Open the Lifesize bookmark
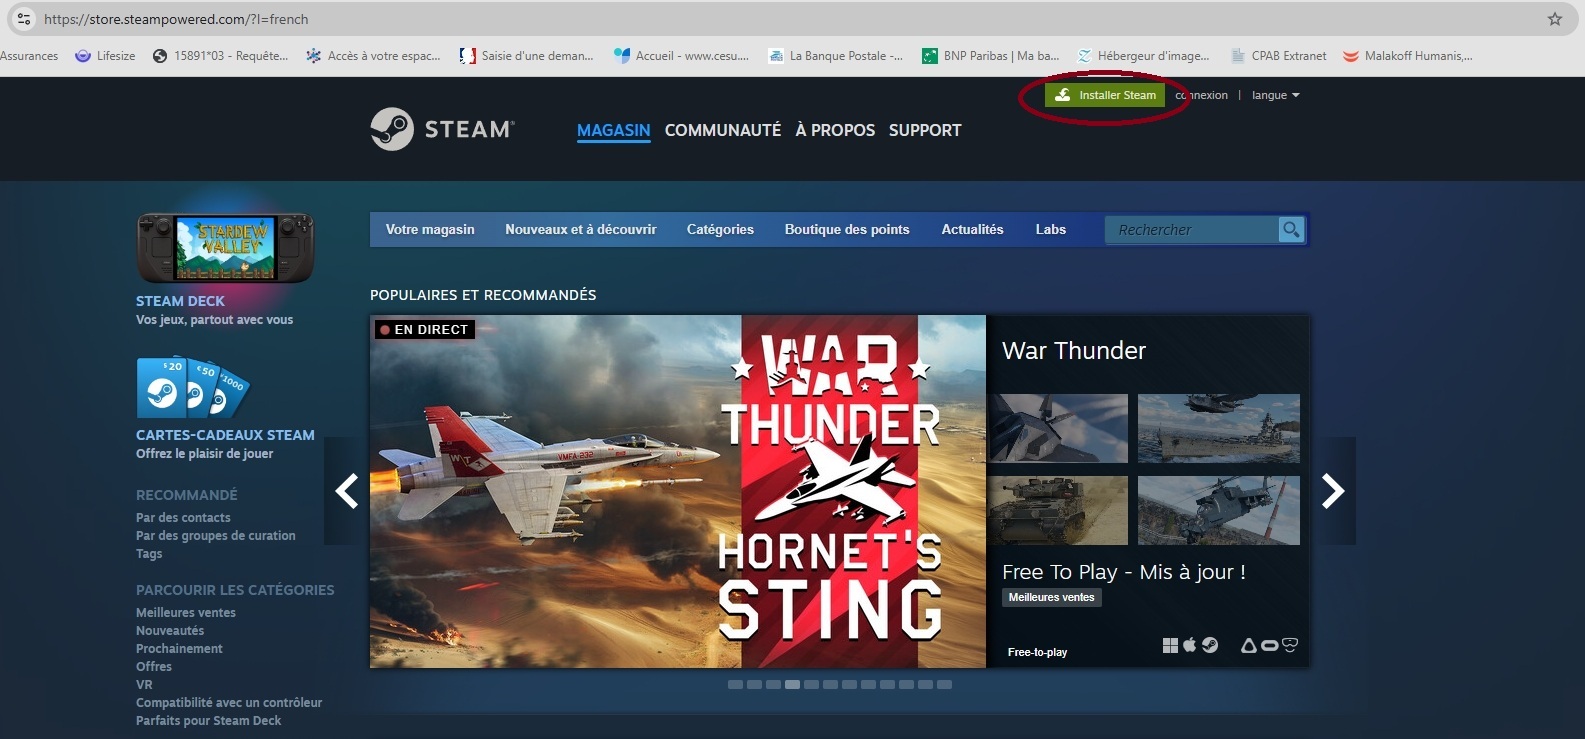This screenshot has width=1585, height=739. [106, 56]
